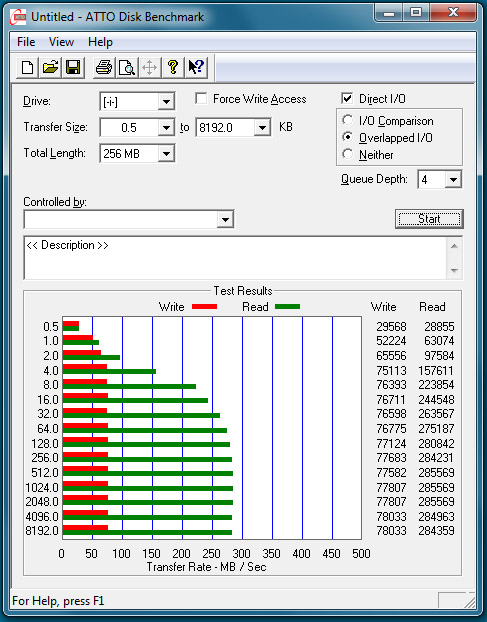Click read value 284963

click(x=436, y=516)
